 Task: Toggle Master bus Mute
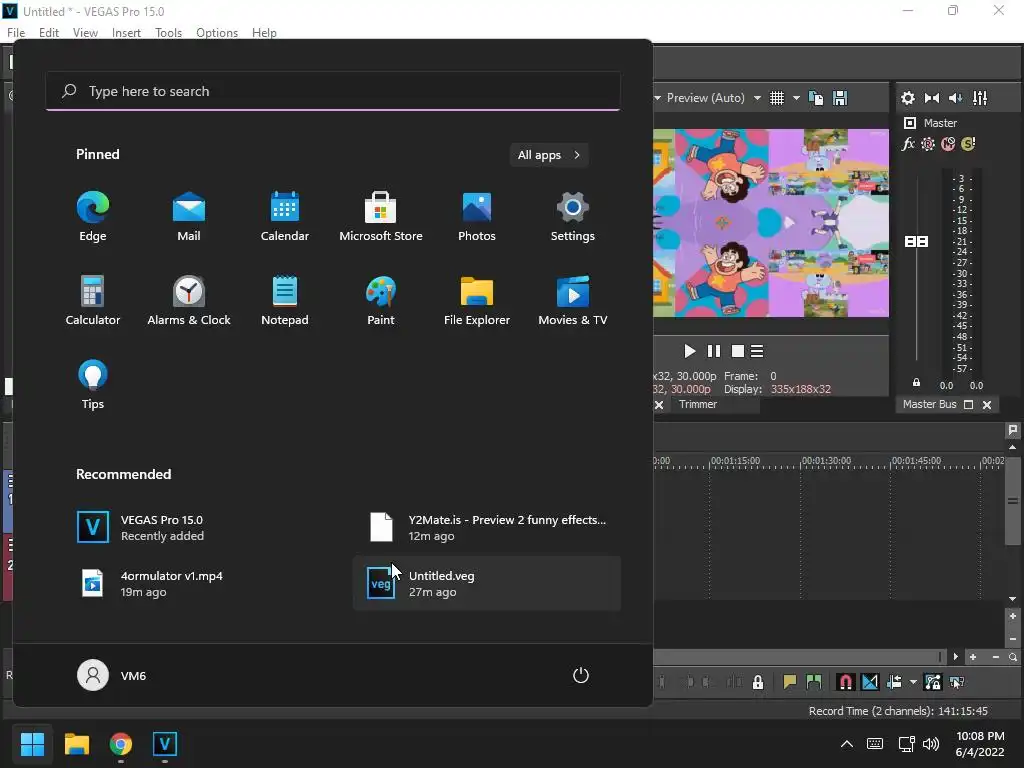(x=948, y=144)
